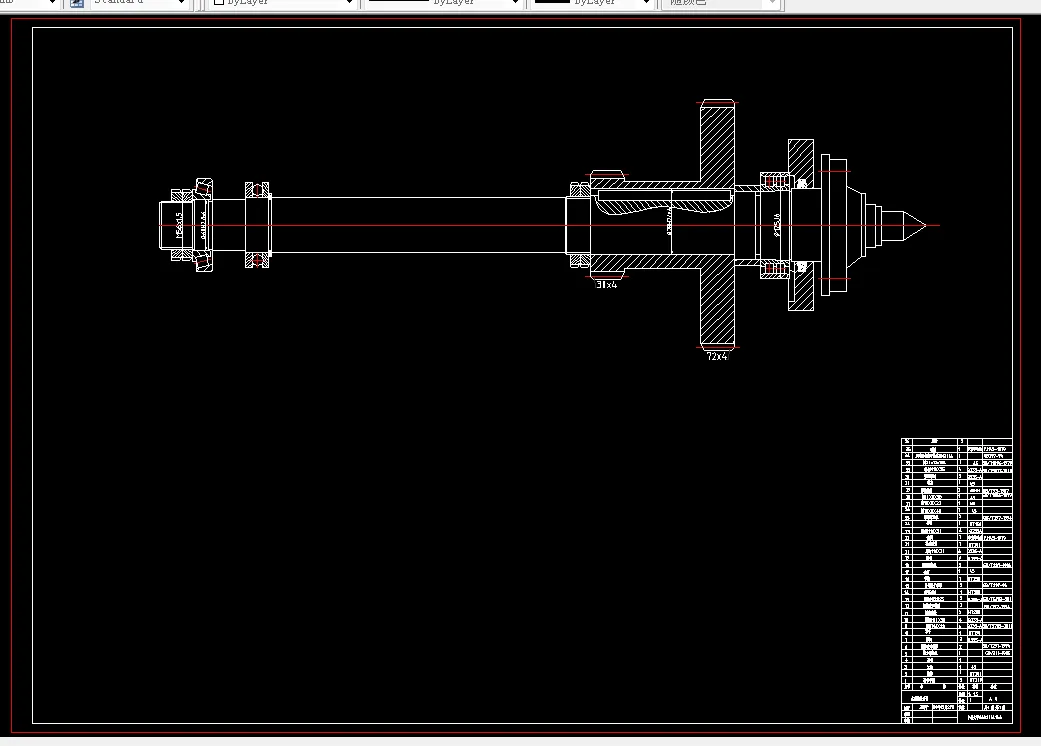This screenshot has width=1041, height=746.
Task: Open the grayed-out plot style dropdown
Action: coord(721,3)
